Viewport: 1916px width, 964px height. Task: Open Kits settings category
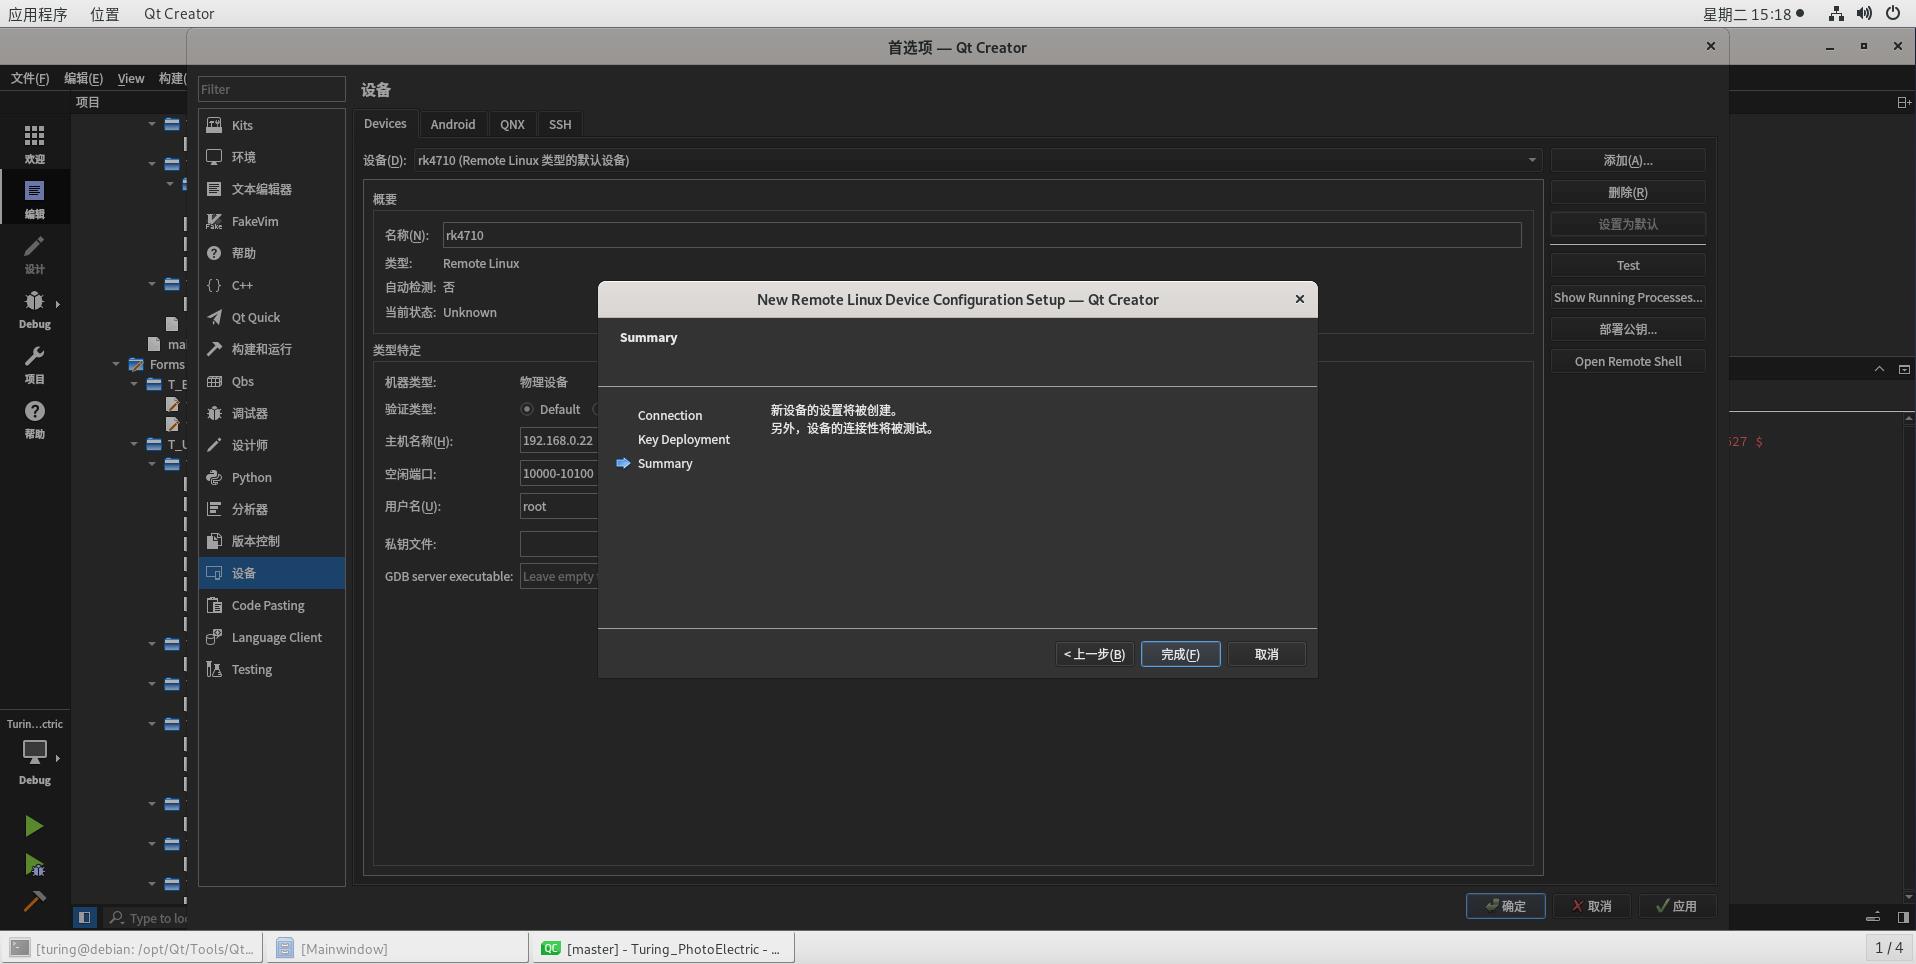(x=271, y=125)
